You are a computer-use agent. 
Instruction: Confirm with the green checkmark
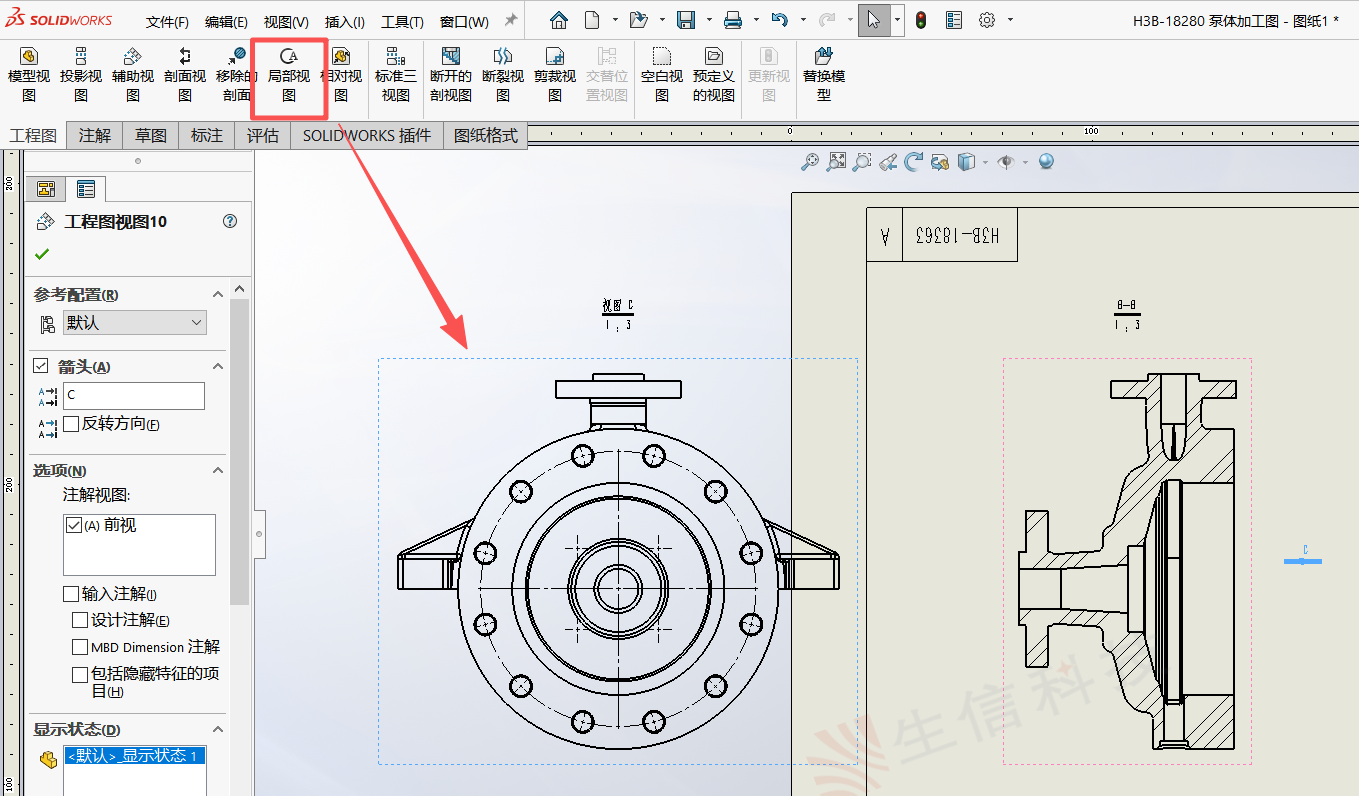click(41, 254)
